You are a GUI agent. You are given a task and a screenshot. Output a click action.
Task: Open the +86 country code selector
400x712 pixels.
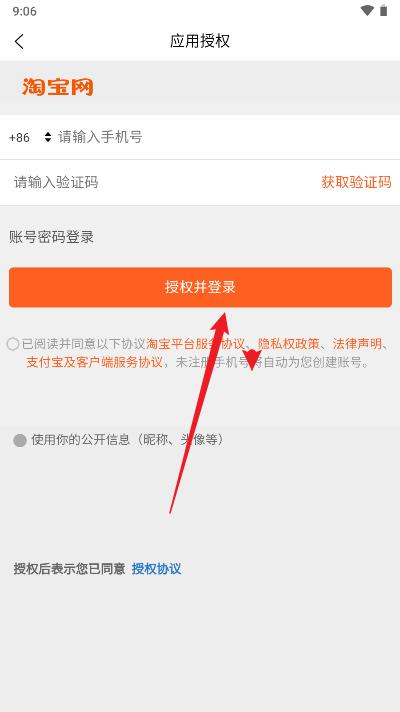[20, 137]
